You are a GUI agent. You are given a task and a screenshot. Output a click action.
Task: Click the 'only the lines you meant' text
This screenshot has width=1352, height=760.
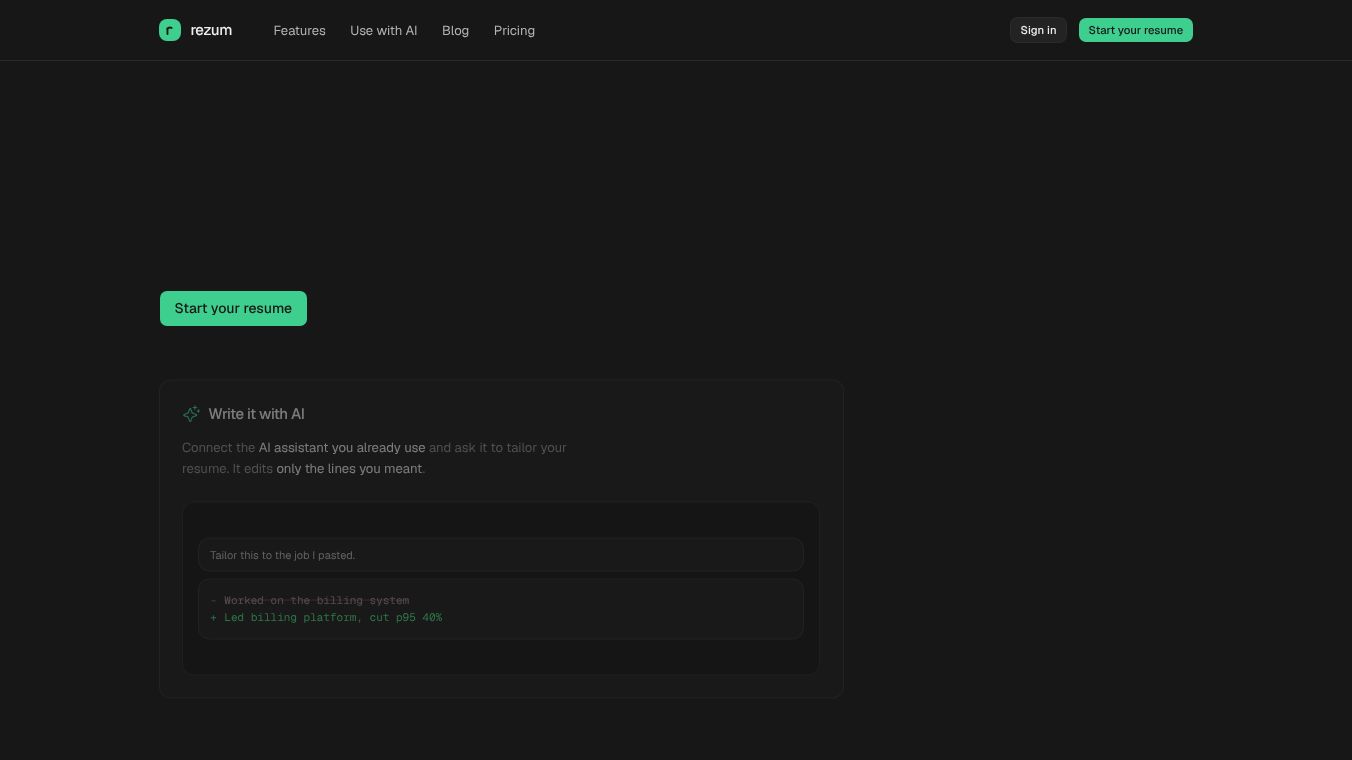coord(349,468)
